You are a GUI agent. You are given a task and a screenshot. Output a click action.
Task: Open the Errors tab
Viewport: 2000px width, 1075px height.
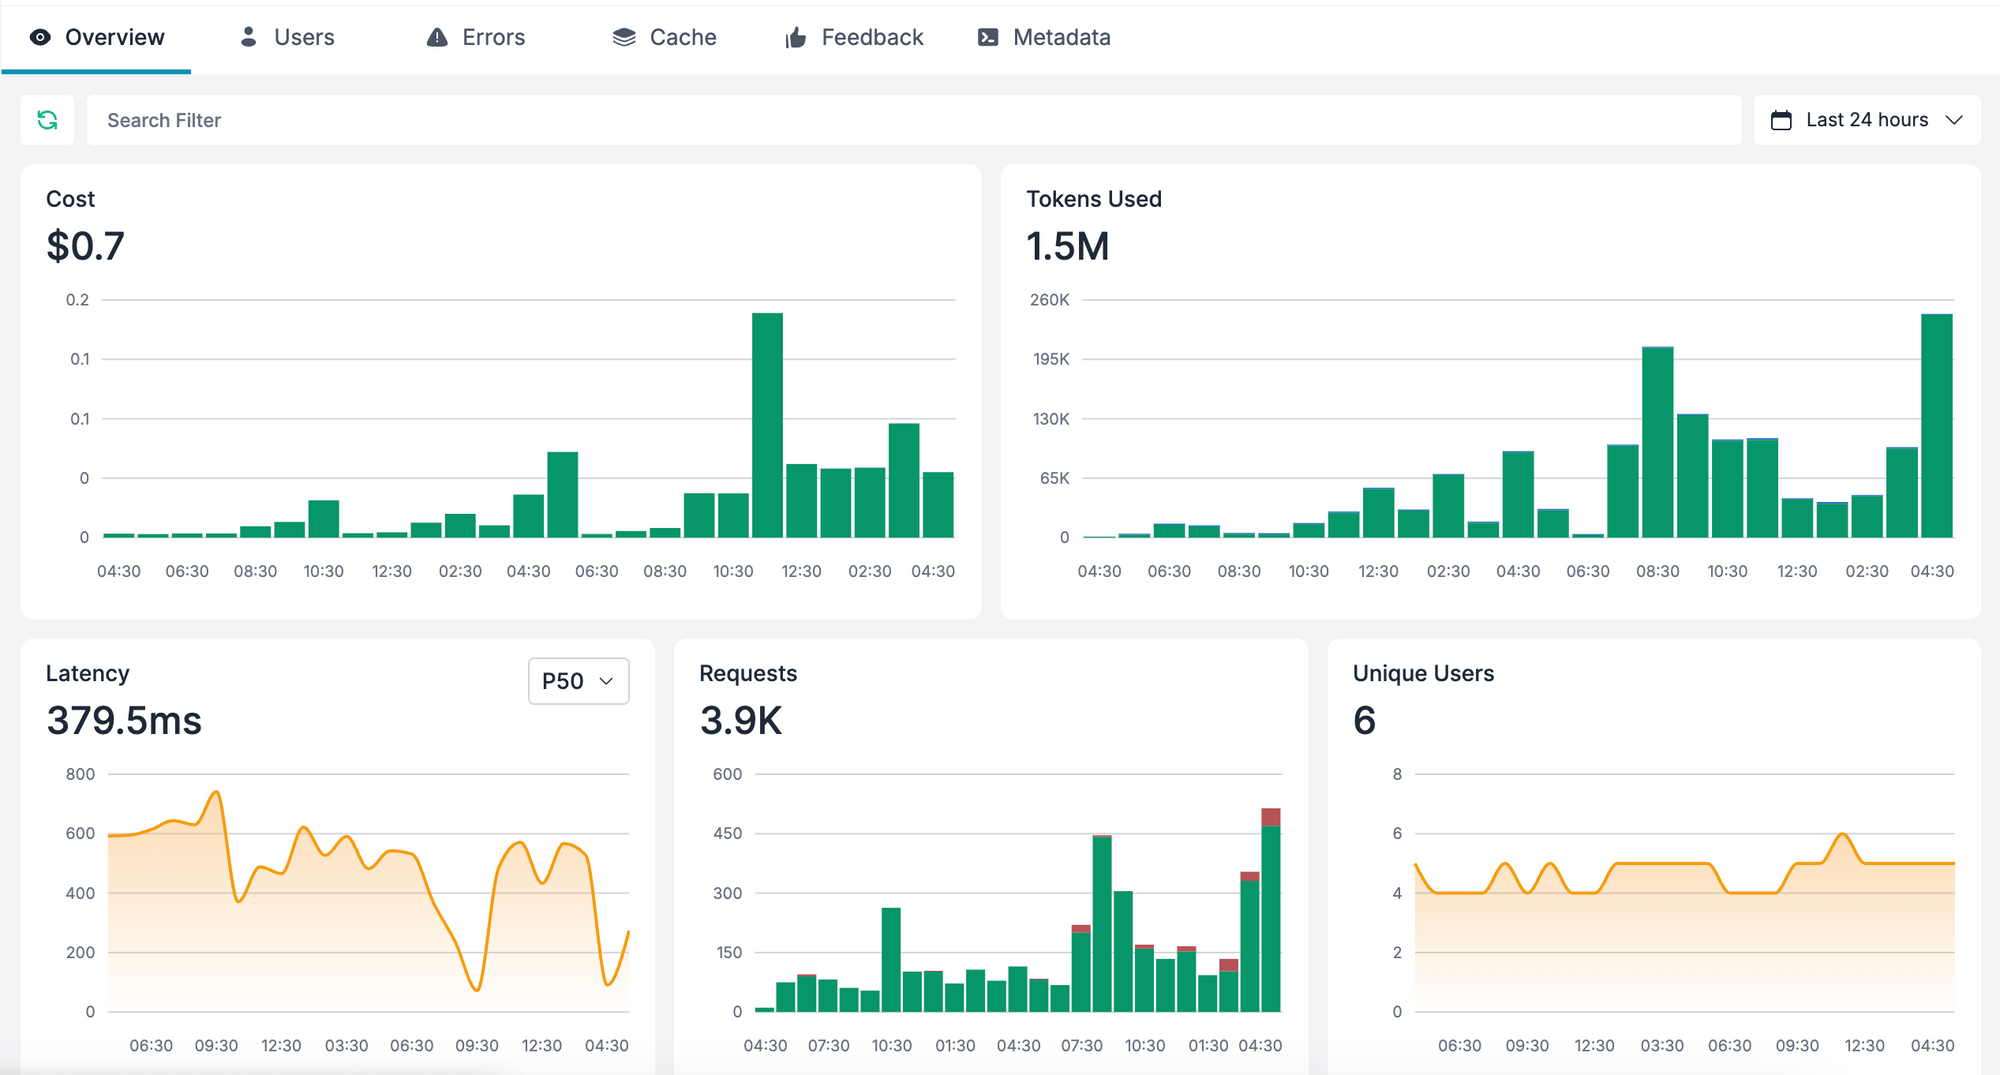click(493, 37)
